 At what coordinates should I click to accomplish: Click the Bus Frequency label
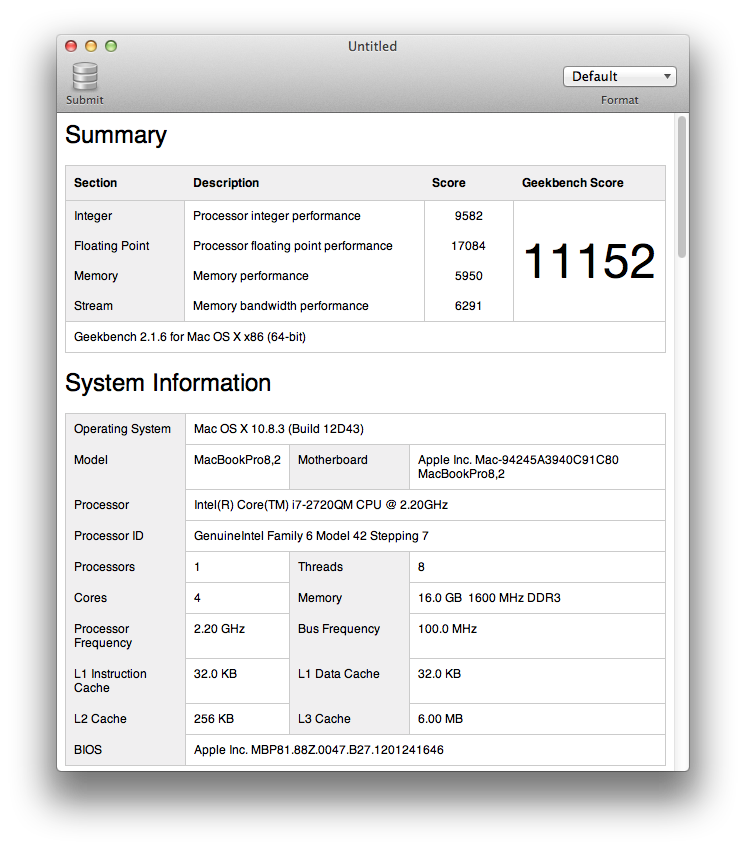point(339,629)
